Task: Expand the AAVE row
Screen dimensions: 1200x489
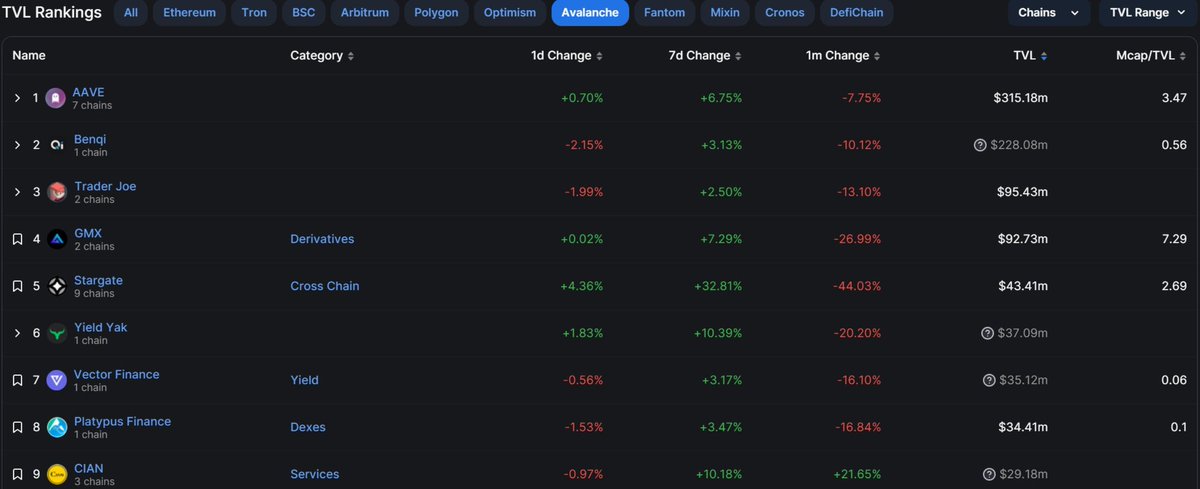Action: coord(17,98)
